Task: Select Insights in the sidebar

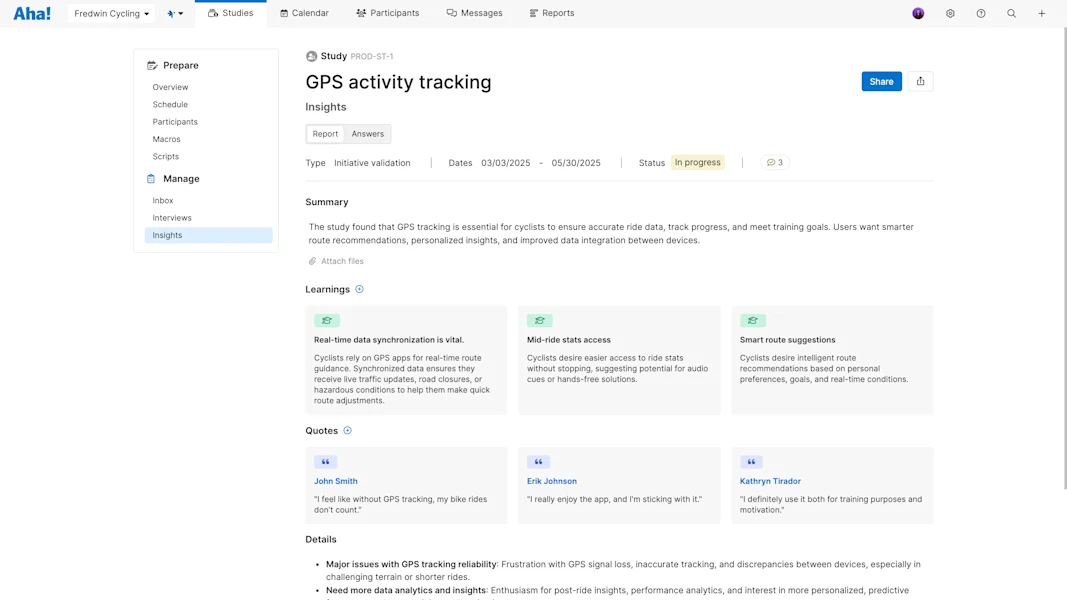Action: click(x=208, y=235)
